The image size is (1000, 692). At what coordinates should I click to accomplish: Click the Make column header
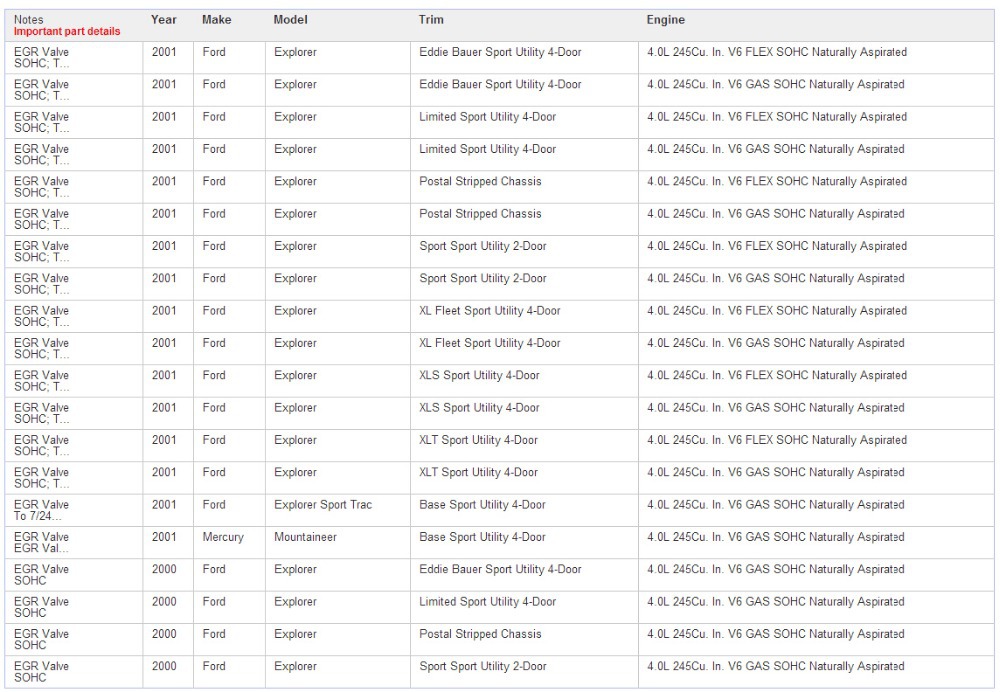pyautogui.click(x=216, y=20)
